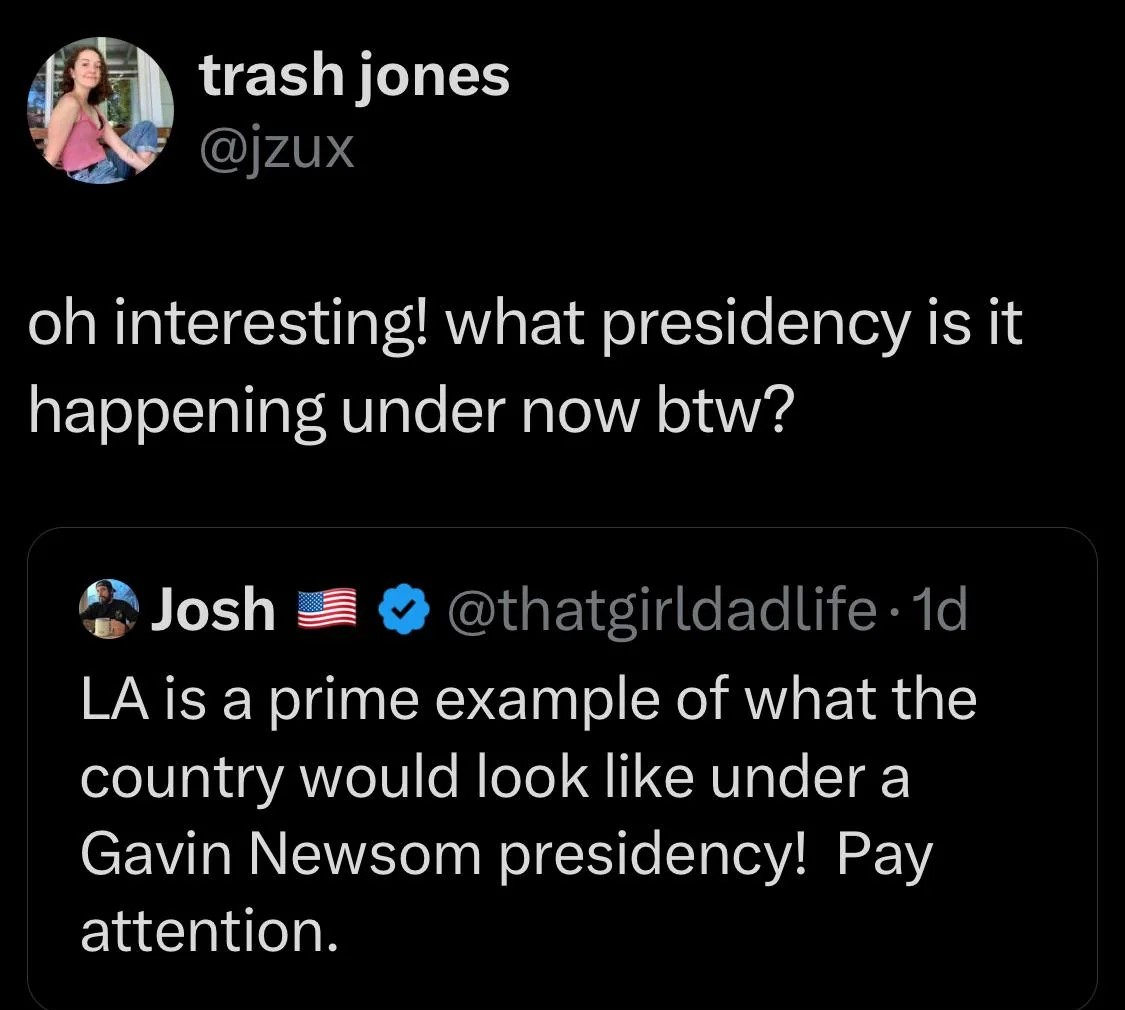Click the American flag emoji beside Josh
The width and height of the screenshot is (1125, 1010).
click(x=327, y=610)
